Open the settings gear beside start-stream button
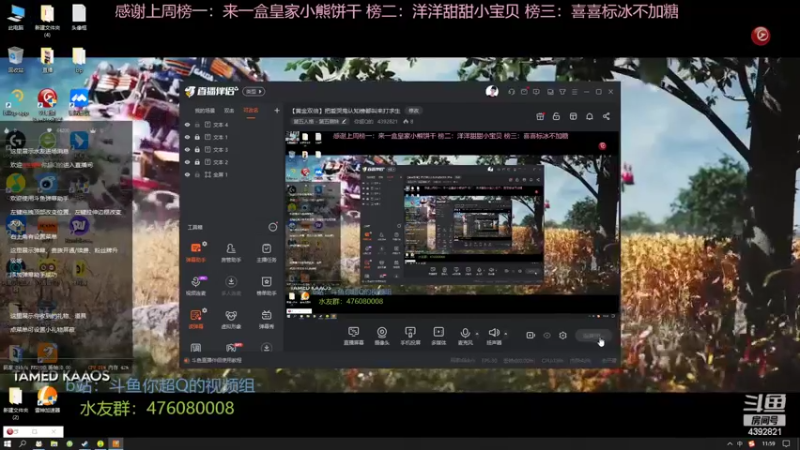Image resolution: width=800 pixels, height=450 pixels. coord(563,335)
